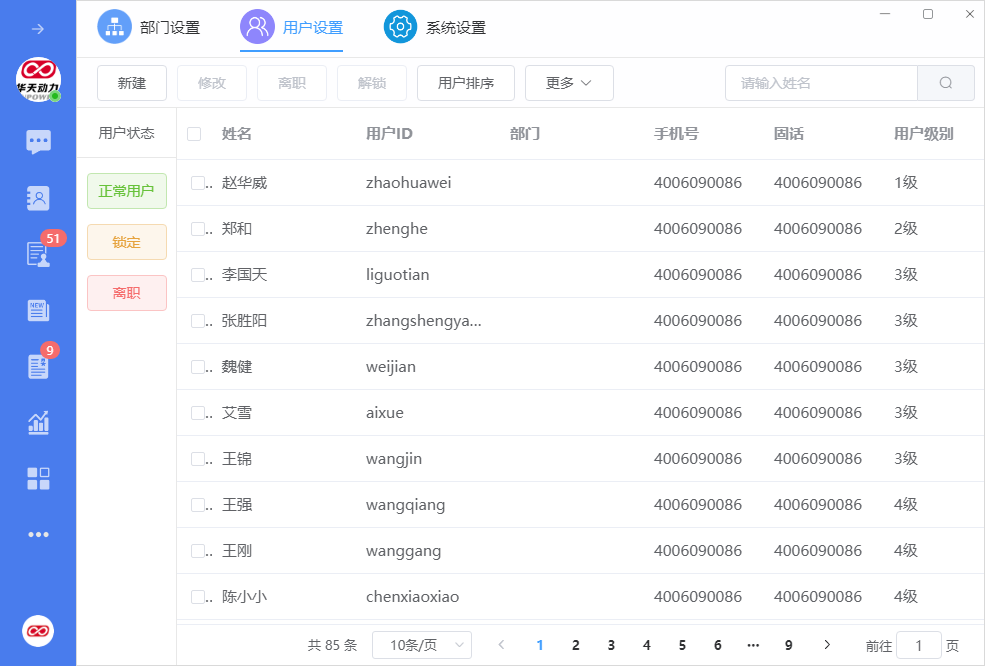985x666 pixels.
Task: Tick the checkbox for 王强
Action: coord(198,505)
